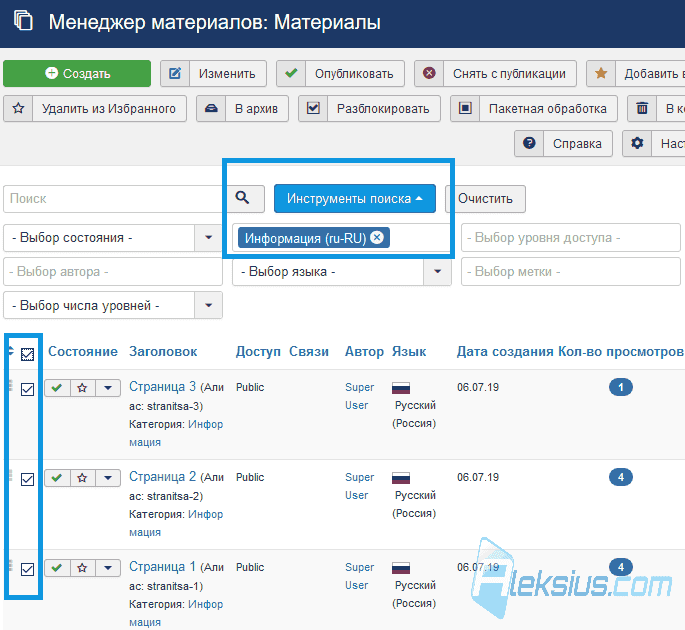Click the Пакетная обработка button label
The width and height of the screenshot is (685, 630).
coord(548,108)
